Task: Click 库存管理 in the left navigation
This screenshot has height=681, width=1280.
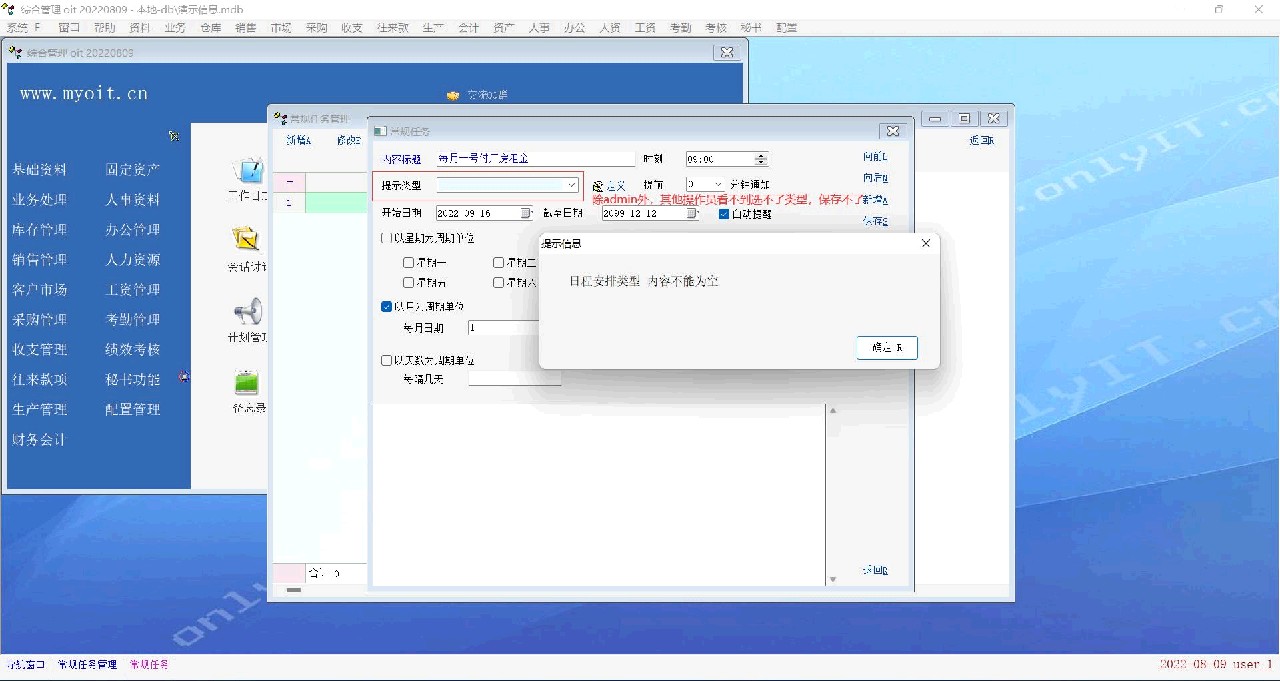Action: pyautogui.click(x=40, y=230)
